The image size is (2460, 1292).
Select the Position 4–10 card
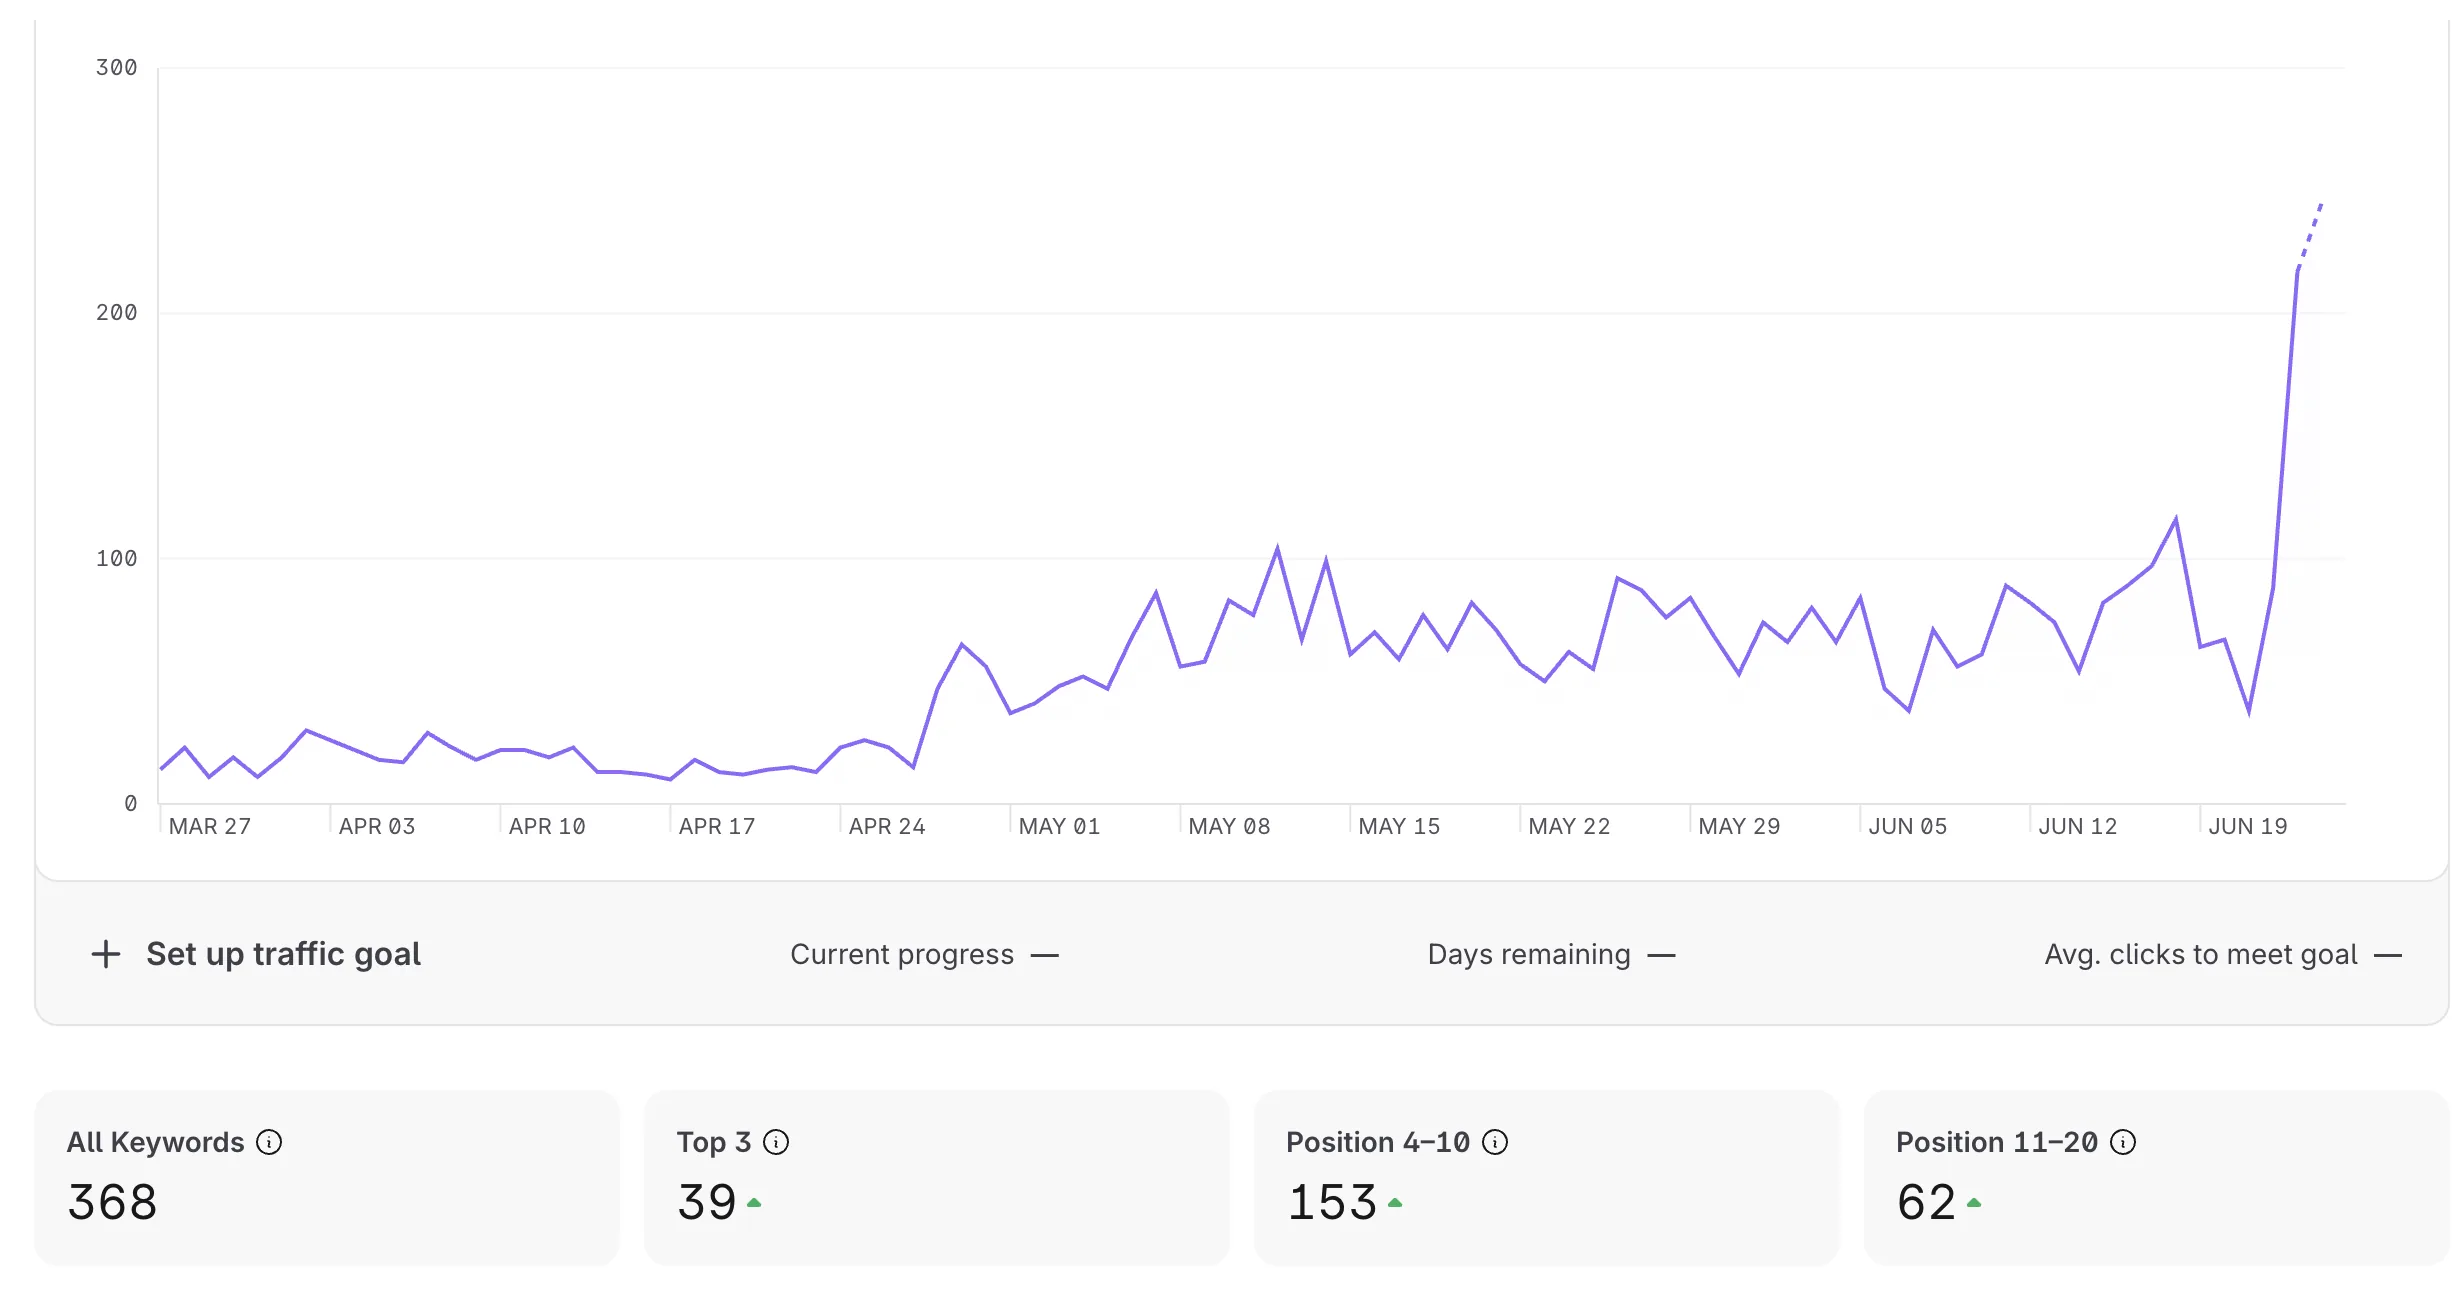[x=1547, y=1178]
